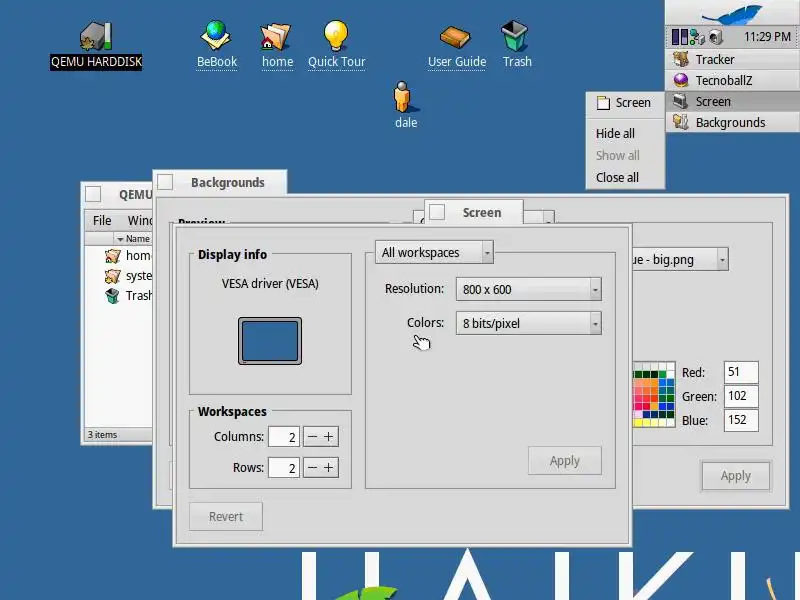Click the Blue value field
800x600 pixels.
pyautogui.click(x=741, y=420)
